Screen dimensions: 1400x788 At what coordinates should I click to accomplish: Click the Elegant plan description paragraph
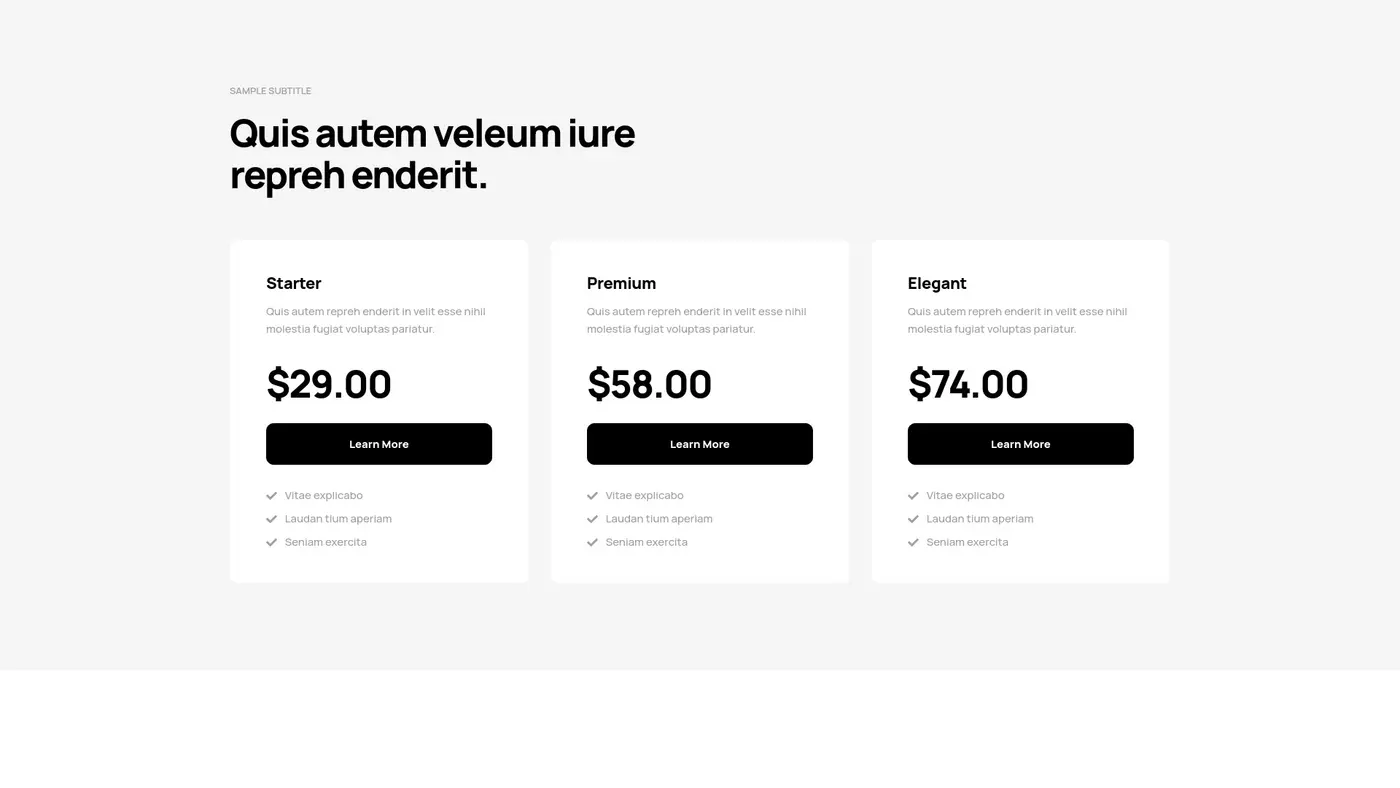1017,319
